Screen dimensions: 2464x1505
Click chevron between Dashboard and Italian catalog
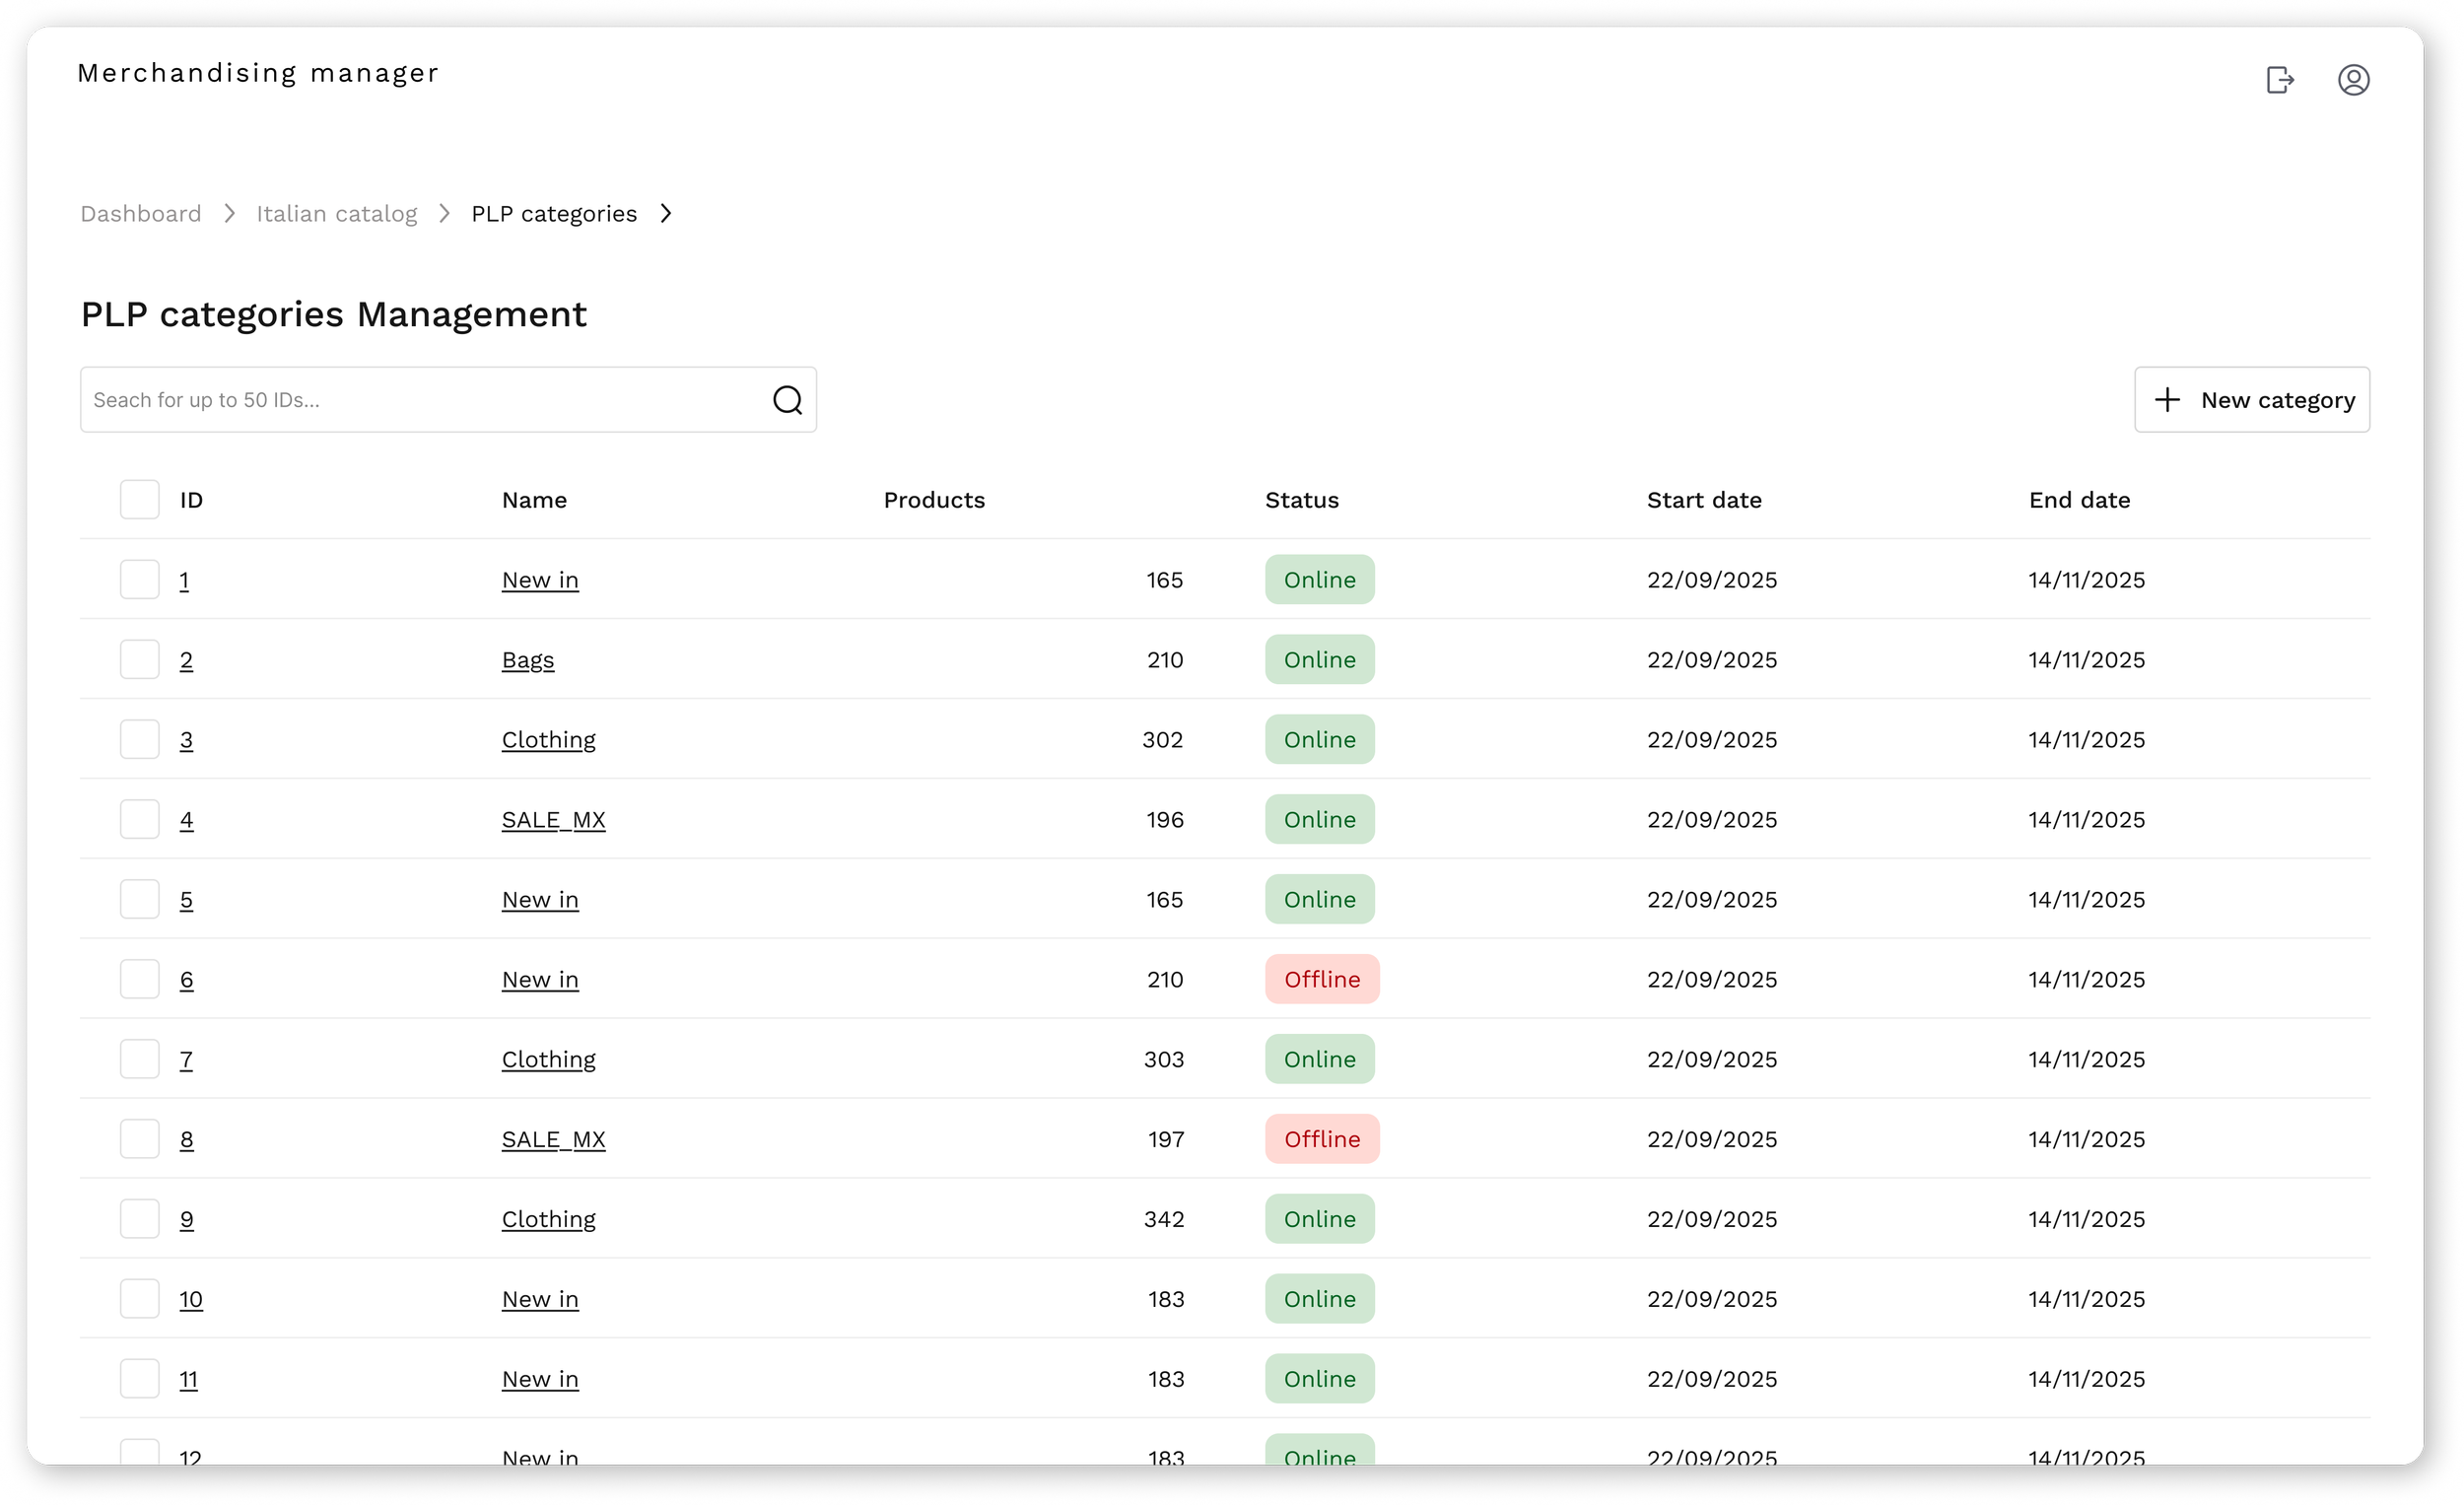[229, 214]
